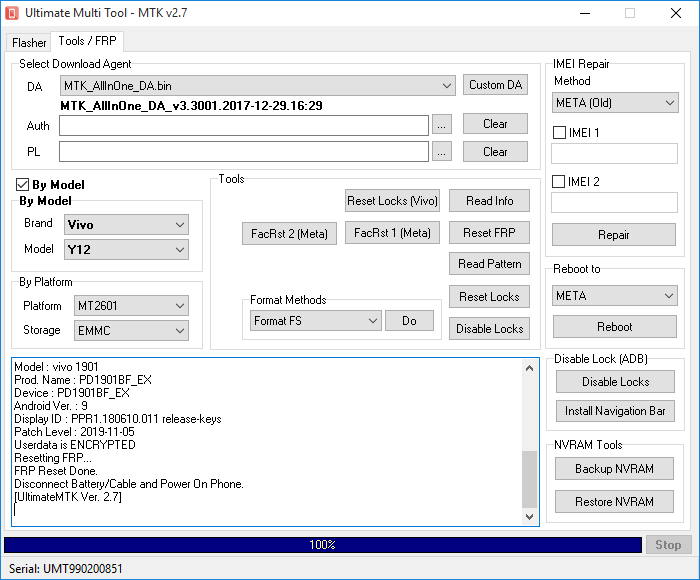Open IMEI Repair Method dropdown META (Old)

pos(615,103)
